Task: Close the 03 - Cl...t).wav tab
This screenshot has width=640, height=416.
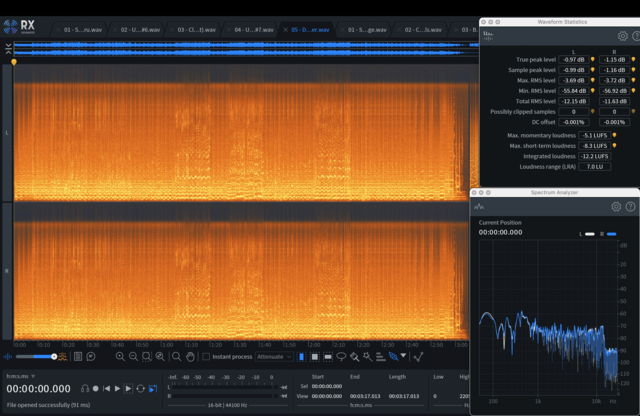Action: tap(171, 30)
